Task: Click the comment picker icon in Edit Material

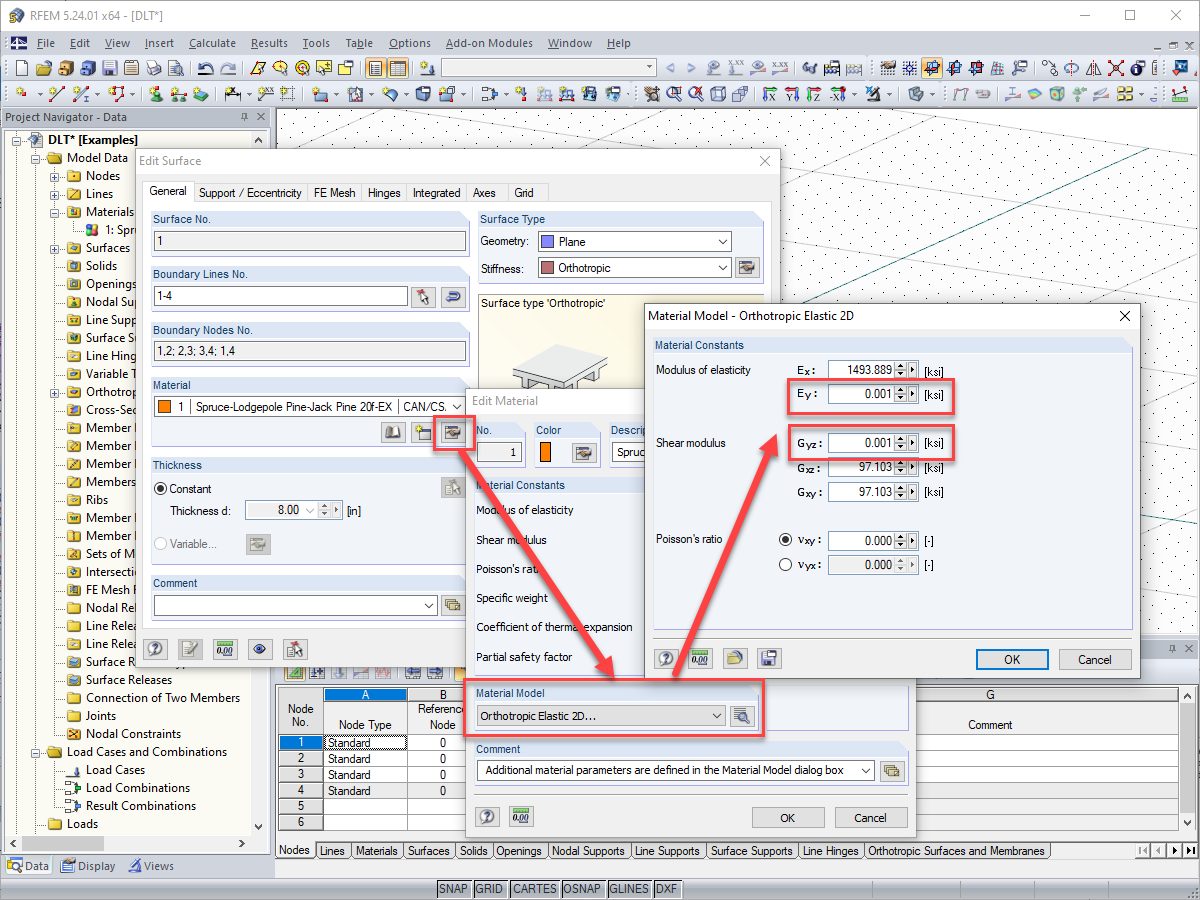Action: (x=893, y=770)
